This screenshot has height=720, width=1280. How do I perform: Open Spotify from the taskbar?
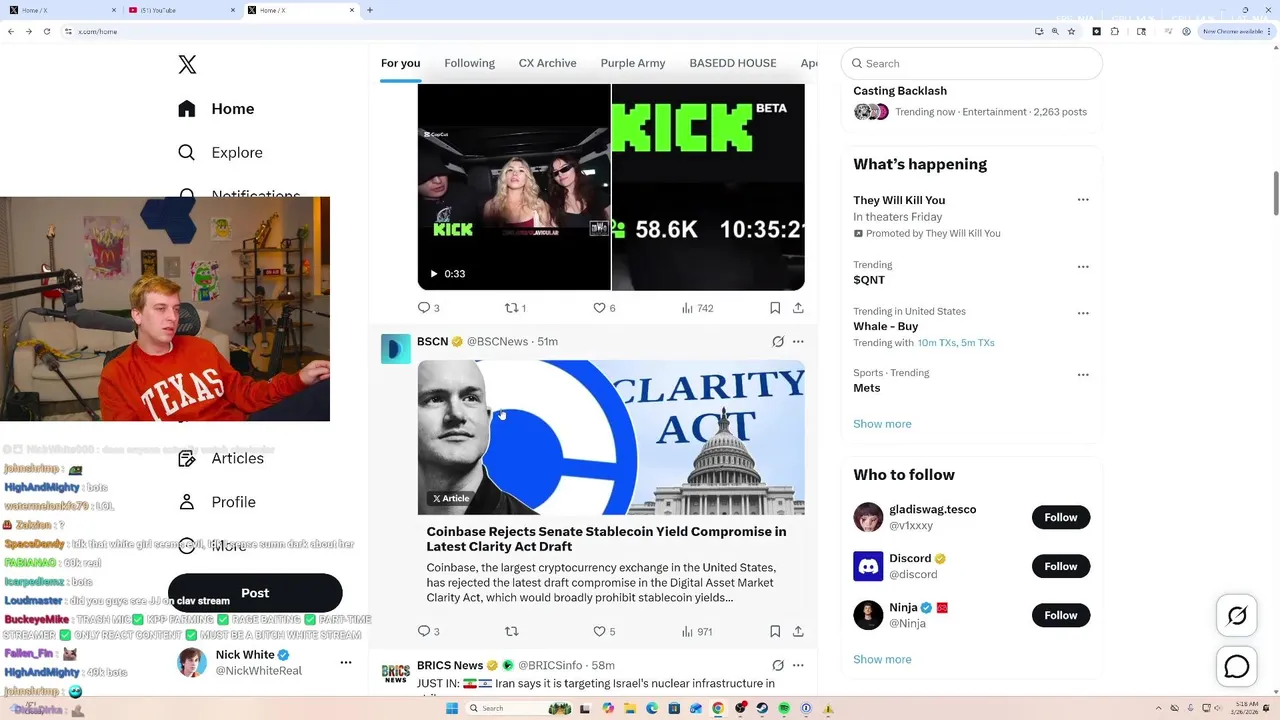783,708
